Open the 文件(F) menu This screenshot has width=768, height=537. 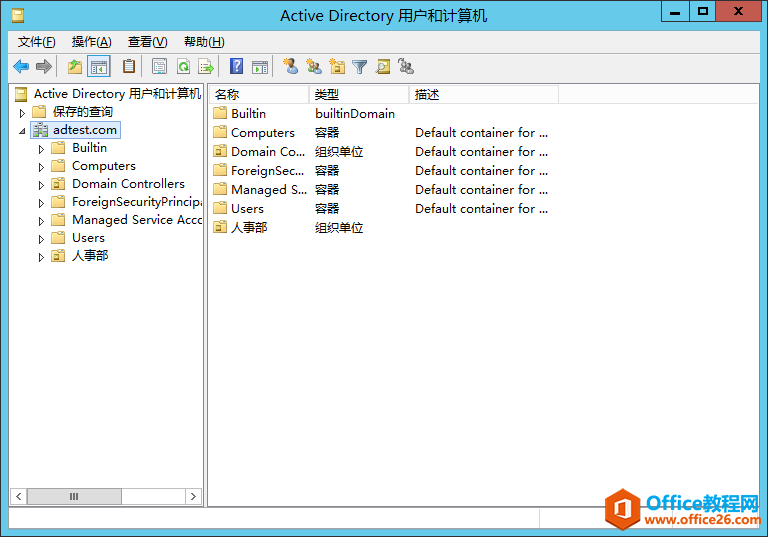point(37,42)
